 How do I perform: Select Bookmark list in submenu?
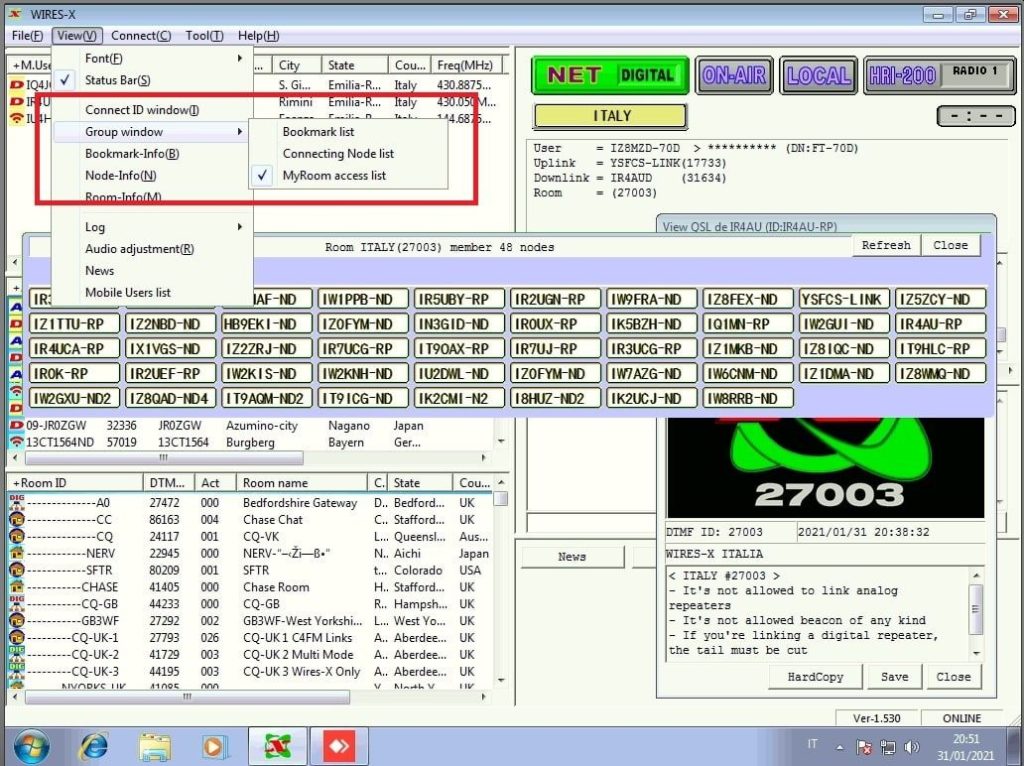click(x=318, y=131)
